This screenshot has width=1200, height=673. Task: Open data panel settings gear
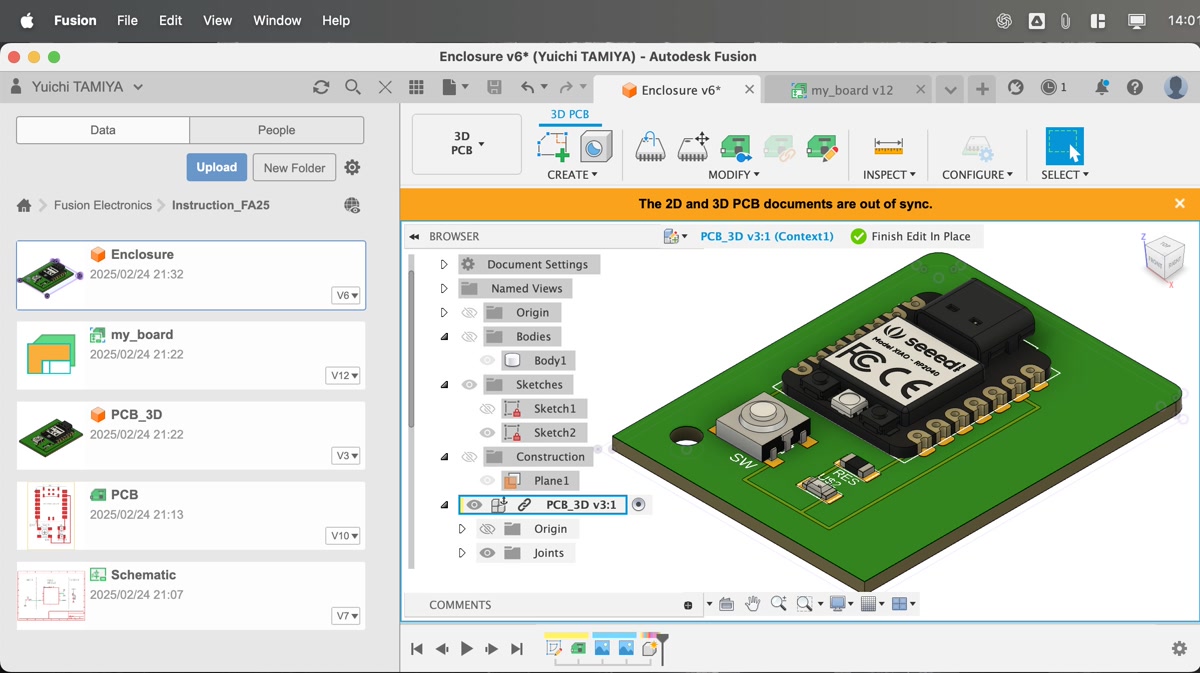(352, 167)
